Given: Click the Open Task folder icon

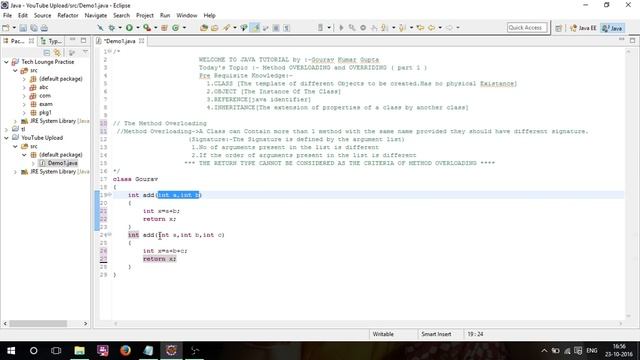Looking at the screenshot, I should coord(215,28).
